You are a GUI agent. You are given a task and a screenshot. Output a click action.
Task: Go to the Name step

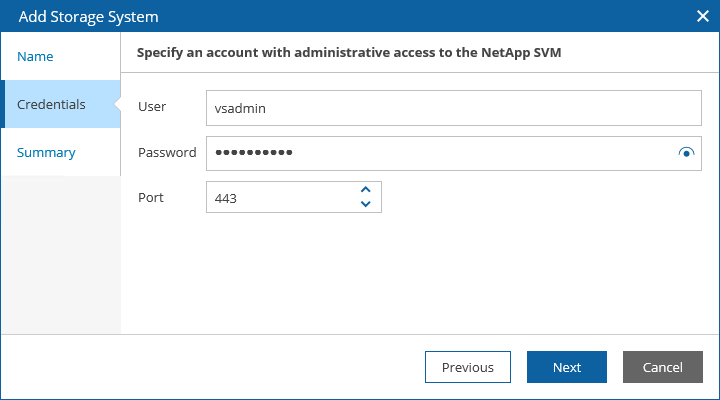(x=36, y=57)
